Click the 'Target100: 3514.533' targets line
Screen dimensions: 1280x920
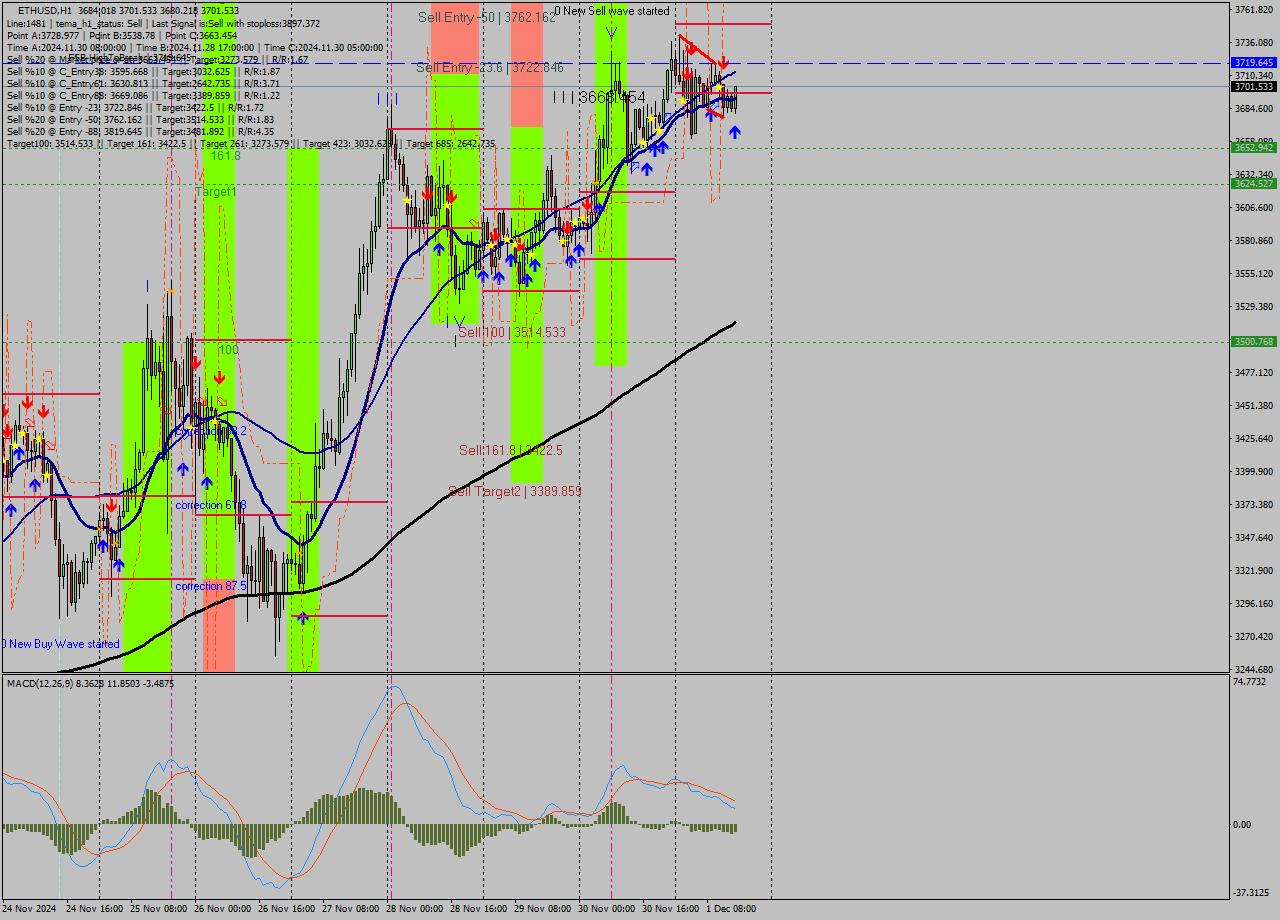(251, 143)
